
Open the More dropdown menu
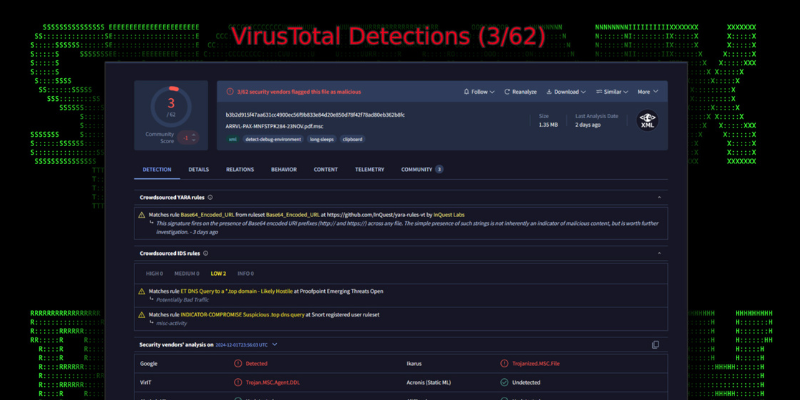[x=647, y=92]
